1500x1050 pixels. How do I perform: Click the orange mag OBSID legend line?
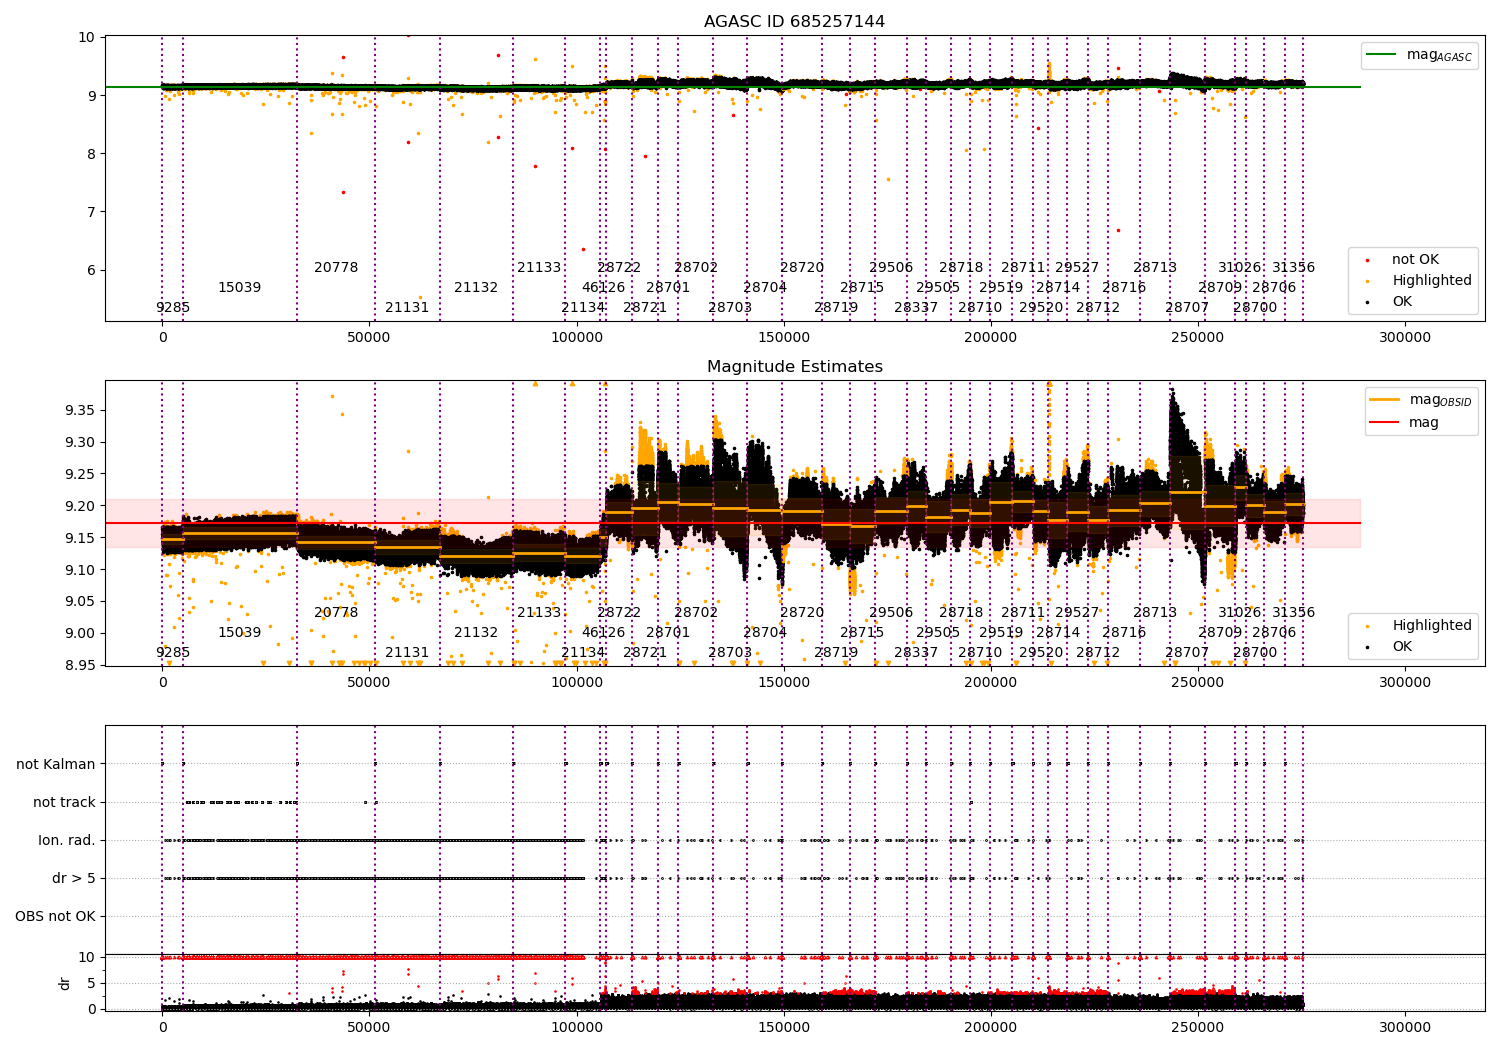coord(1383,400)
